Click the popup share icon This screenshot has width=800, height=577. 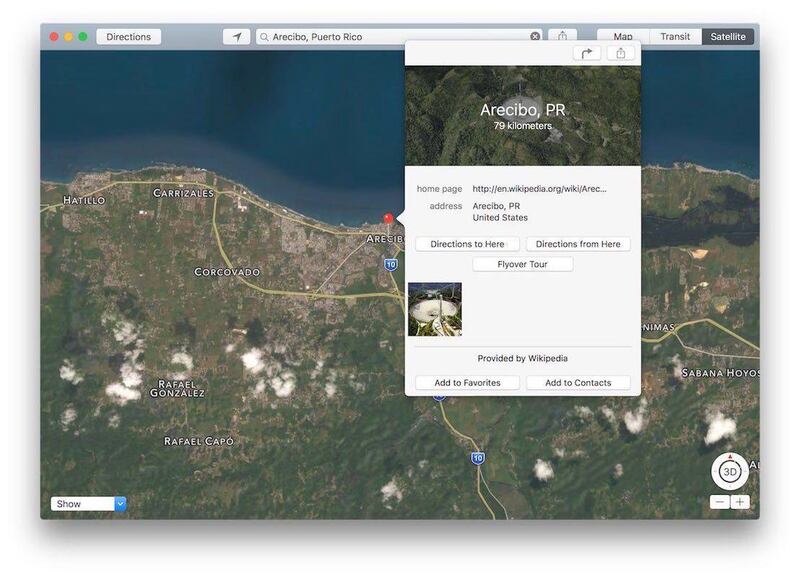[621, 53]
